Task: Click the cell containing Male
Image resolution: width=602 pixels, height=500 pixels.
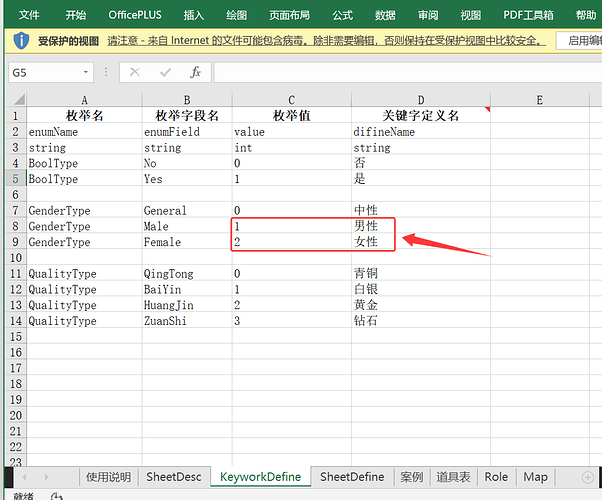Action: (187, 226)
